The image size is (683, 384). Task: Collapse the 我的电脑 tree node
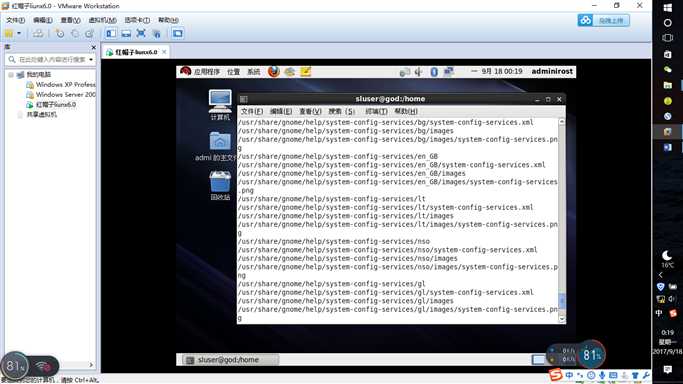click(x=11, y=74)
